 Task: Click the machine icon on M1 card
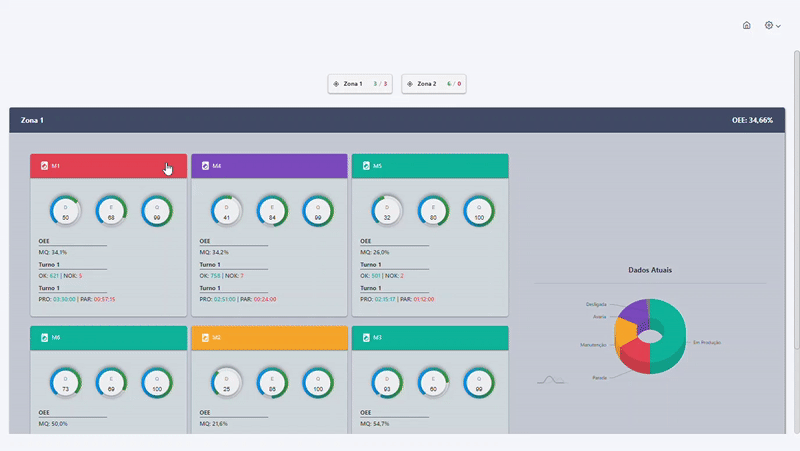(44, 166)
